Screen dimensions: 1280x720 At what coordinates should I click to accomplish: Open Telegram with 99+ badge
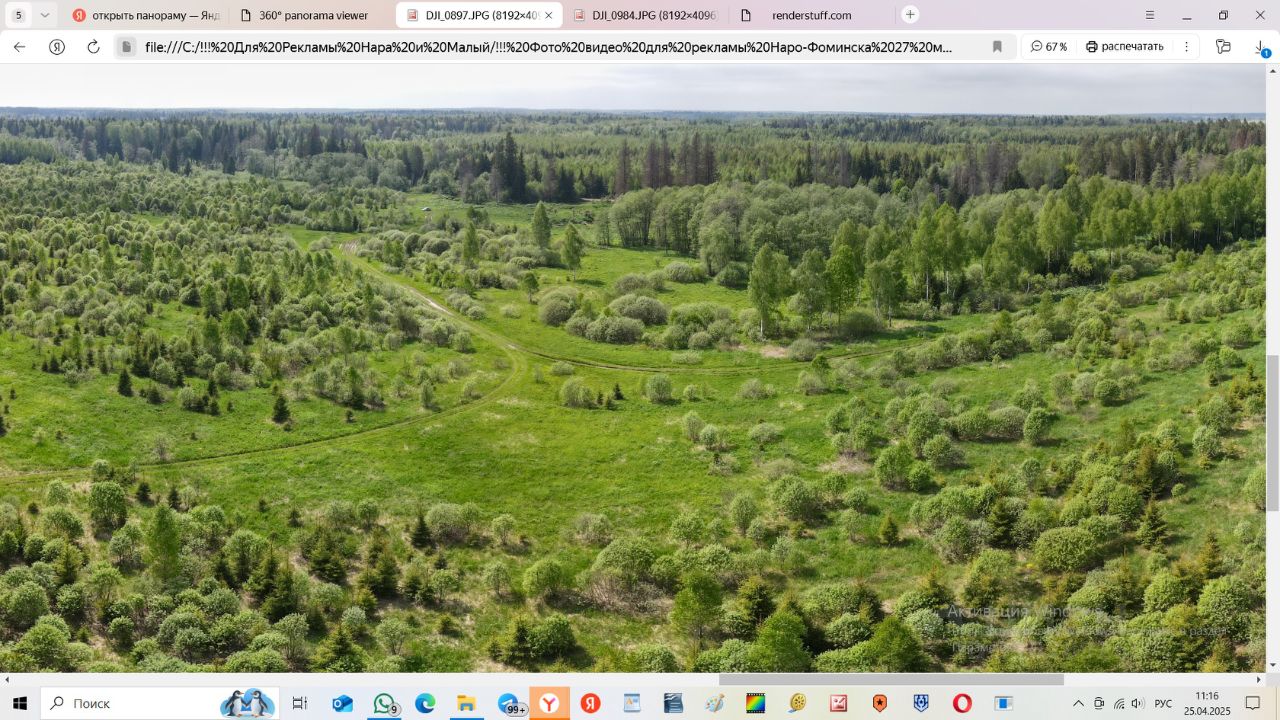[510, 703]
